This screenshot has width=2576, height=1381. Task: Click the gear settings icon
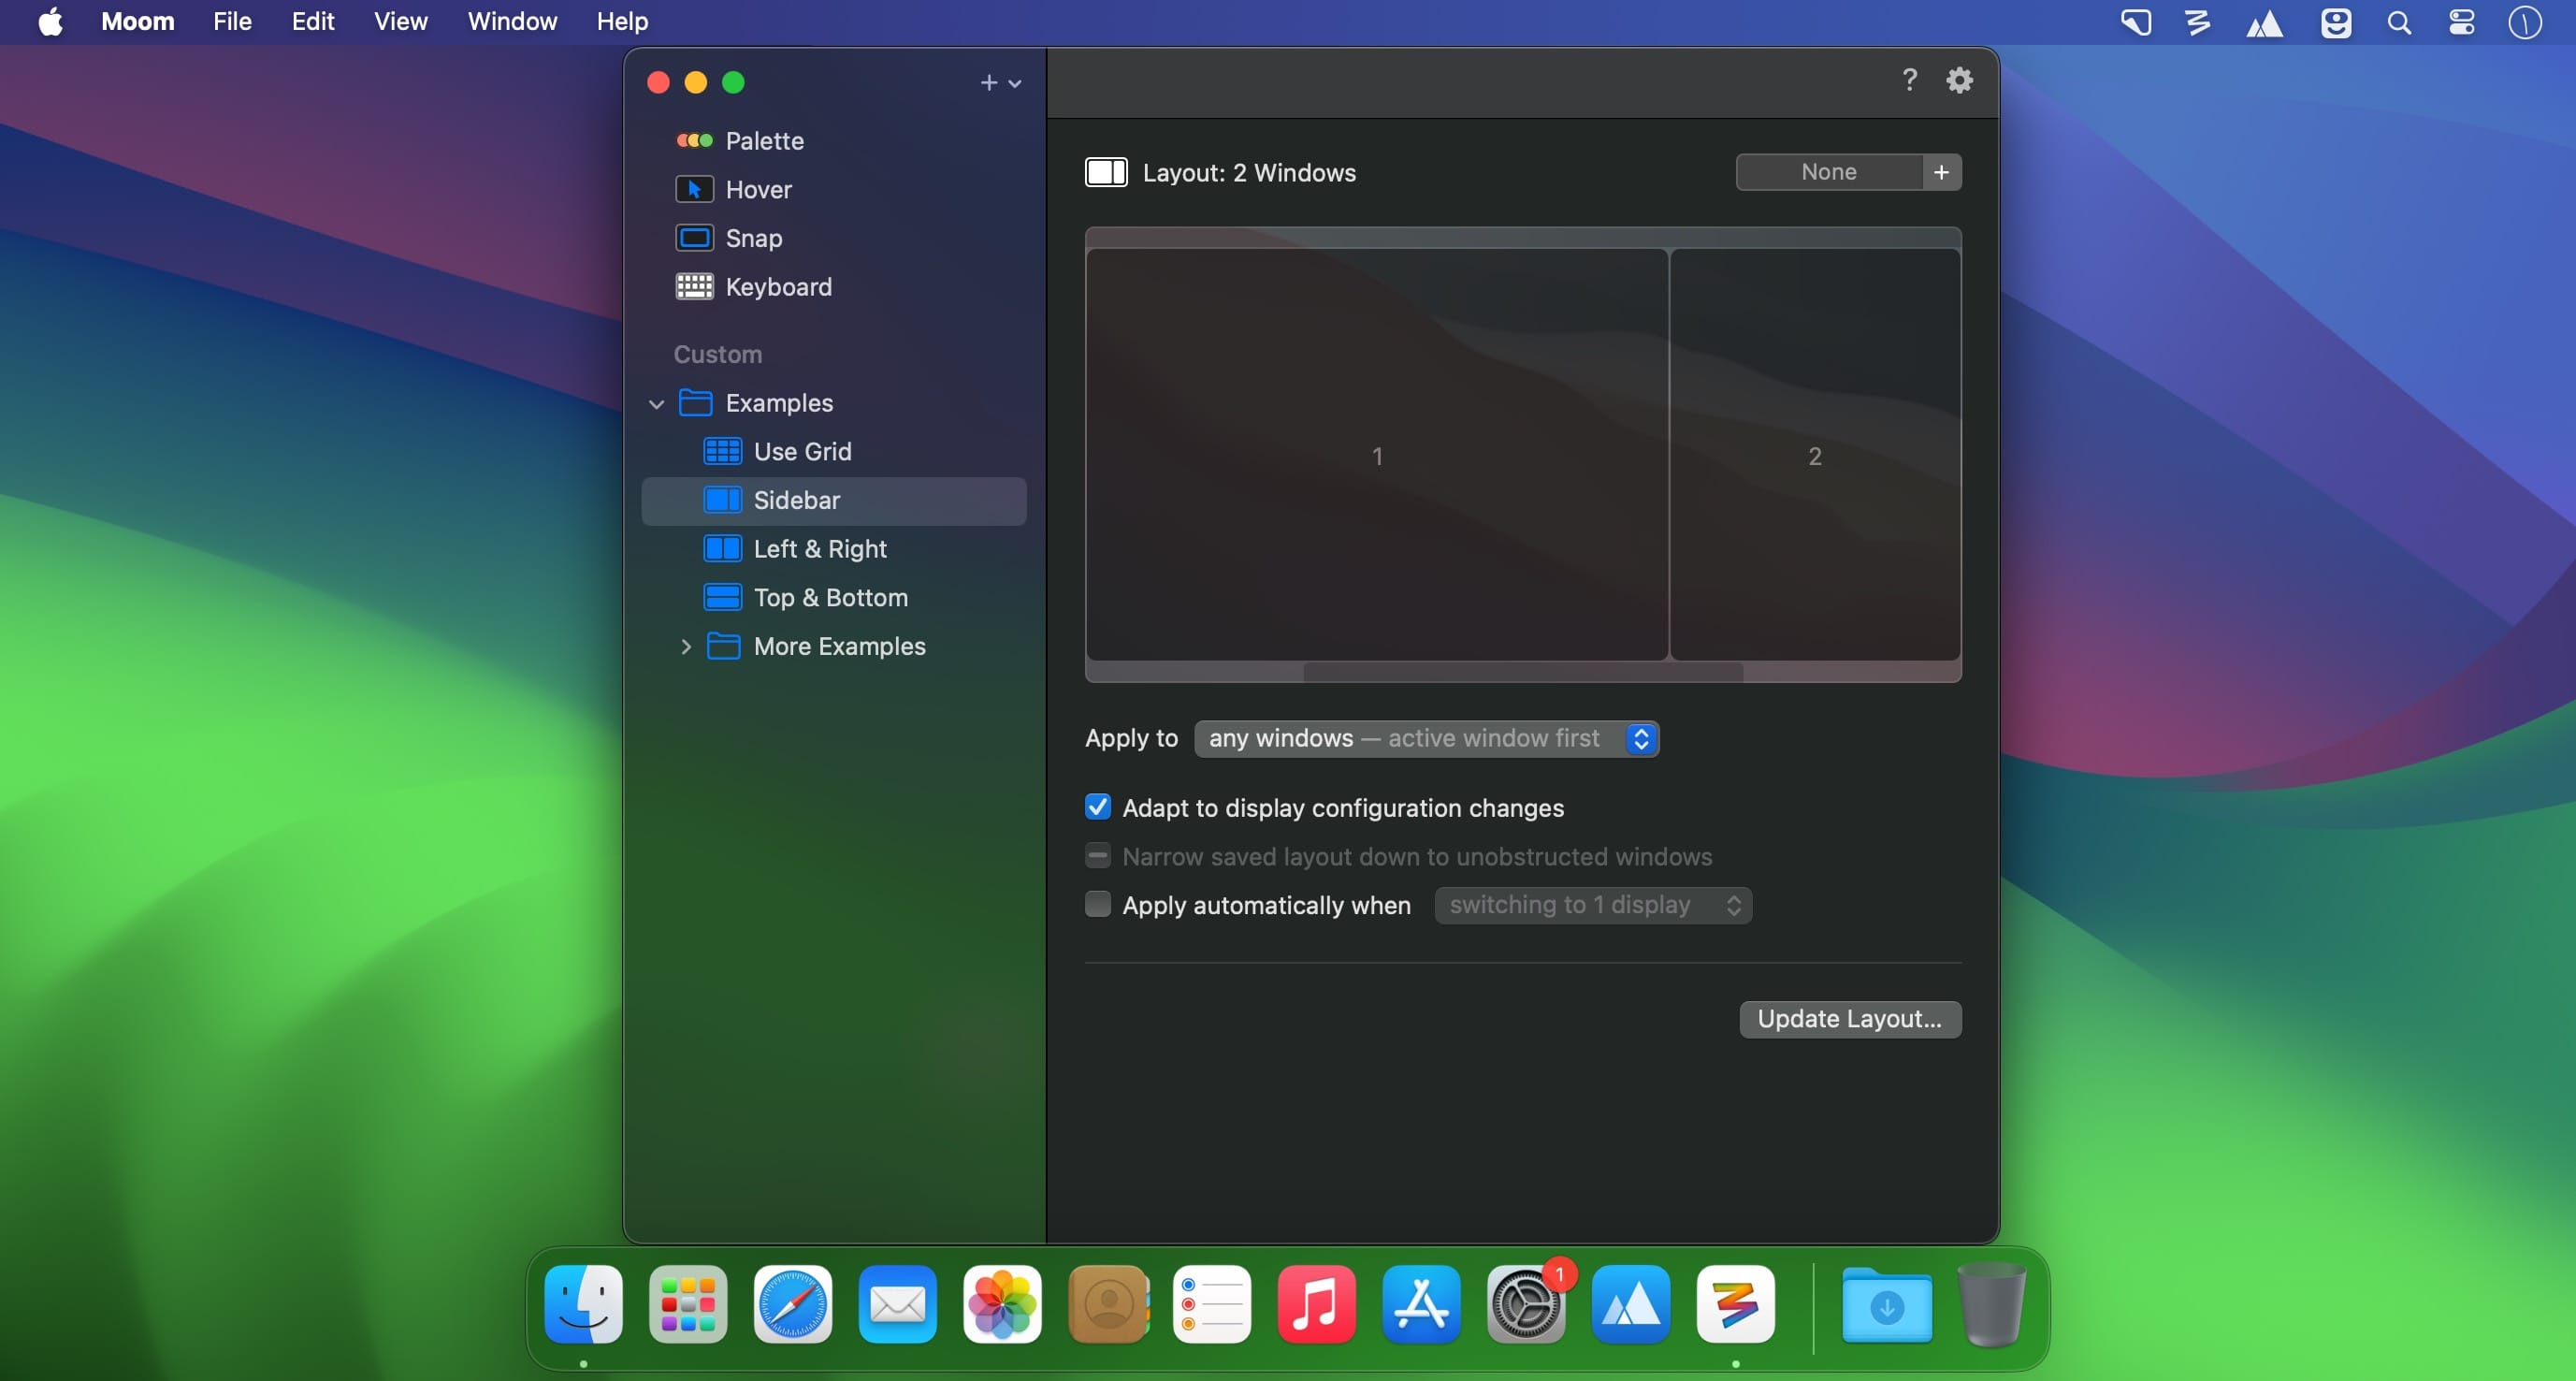1959,80
